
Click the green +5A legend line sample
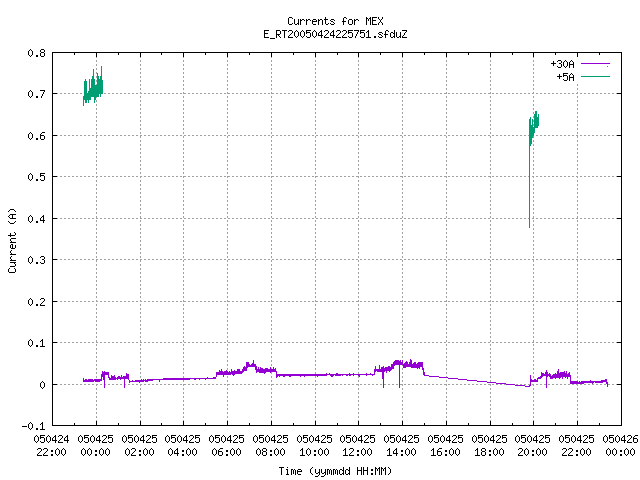click(595, 77)
